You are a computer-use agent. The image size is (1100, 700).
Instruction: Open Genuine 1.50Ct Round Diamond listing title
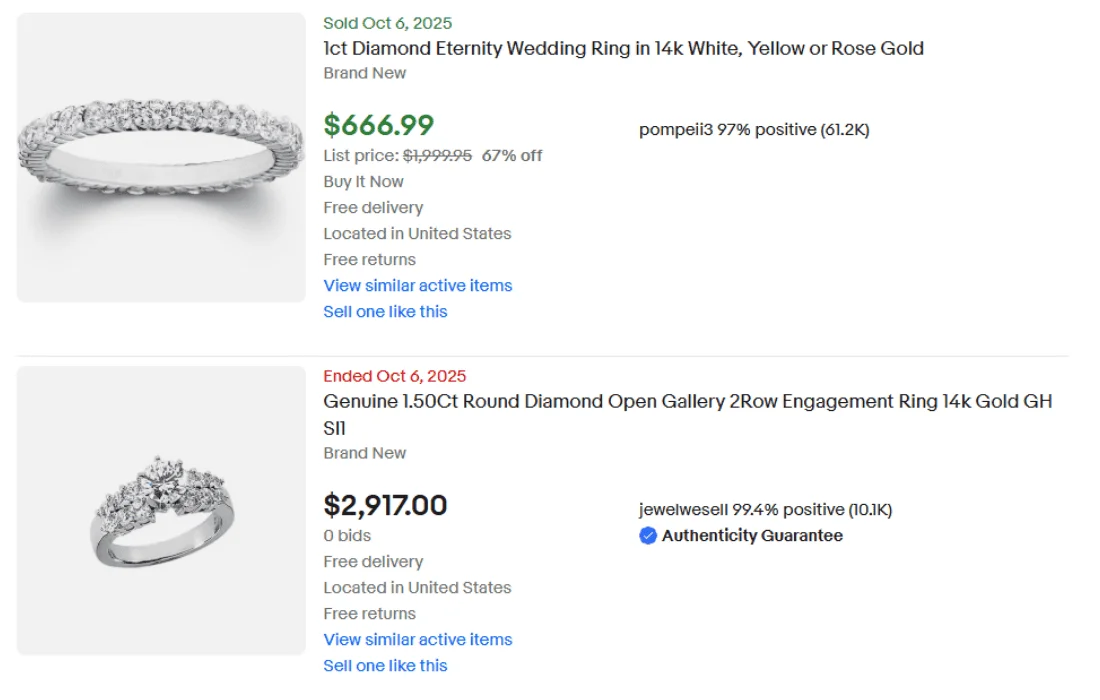(687, 402)
